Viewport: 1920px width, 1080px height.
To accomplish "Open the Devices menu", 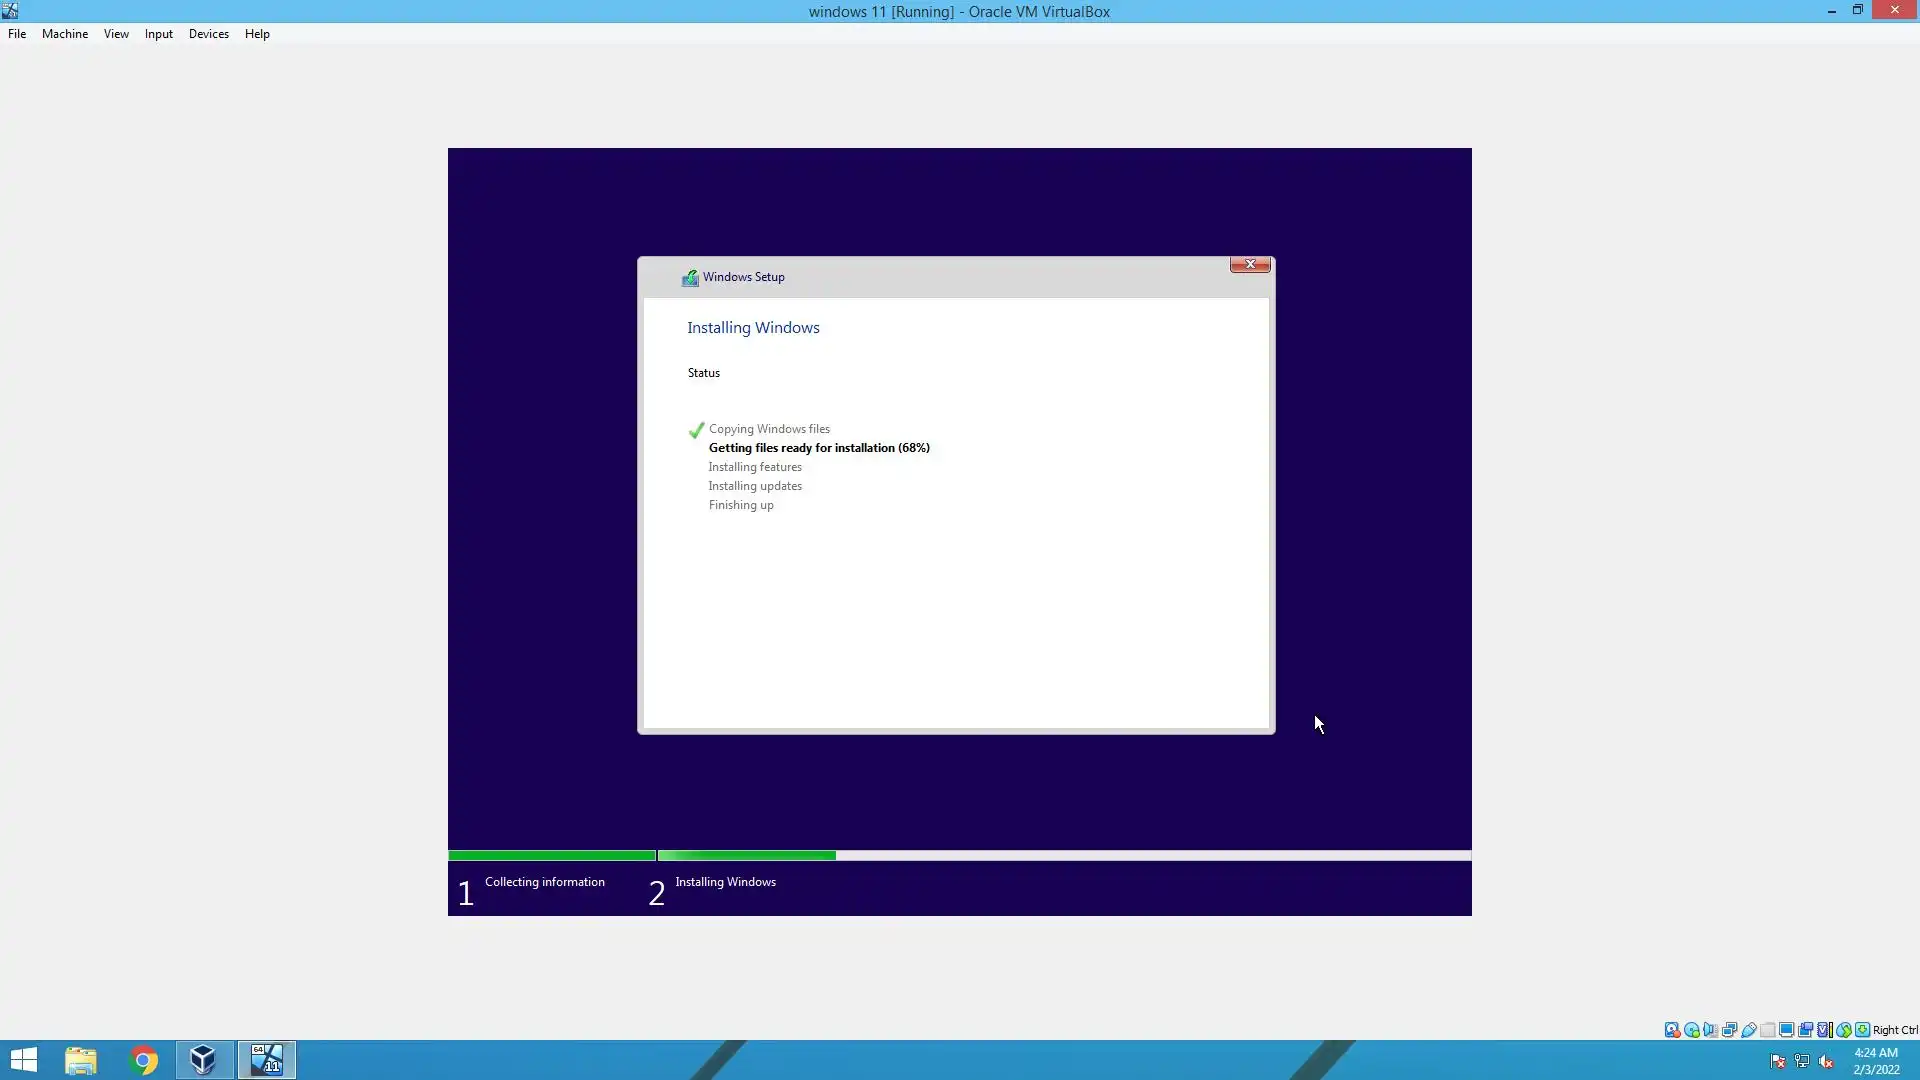I will 208,34.
